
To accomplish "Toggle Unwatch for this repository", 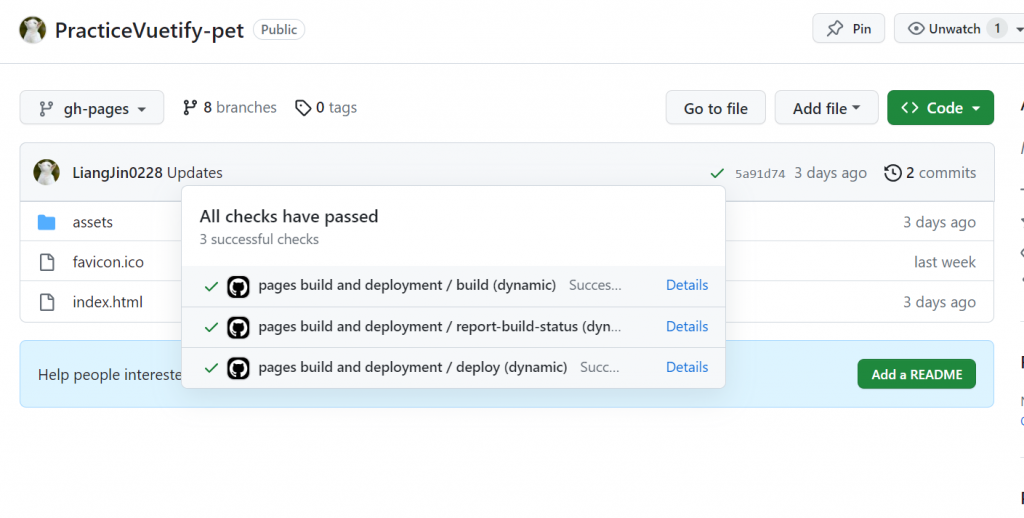I will pos(955,29).
